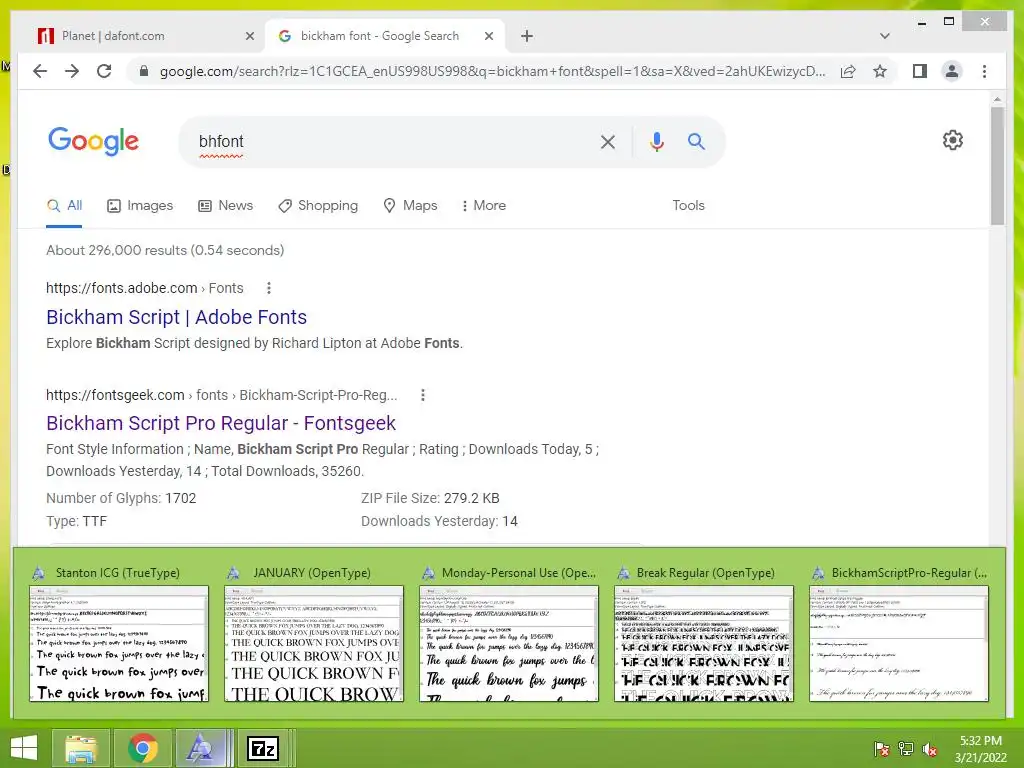Open Bickham Script Pro Regular Fontsgeek link
Viewport: 1024px width, 768px height.
tap(221, 423)
